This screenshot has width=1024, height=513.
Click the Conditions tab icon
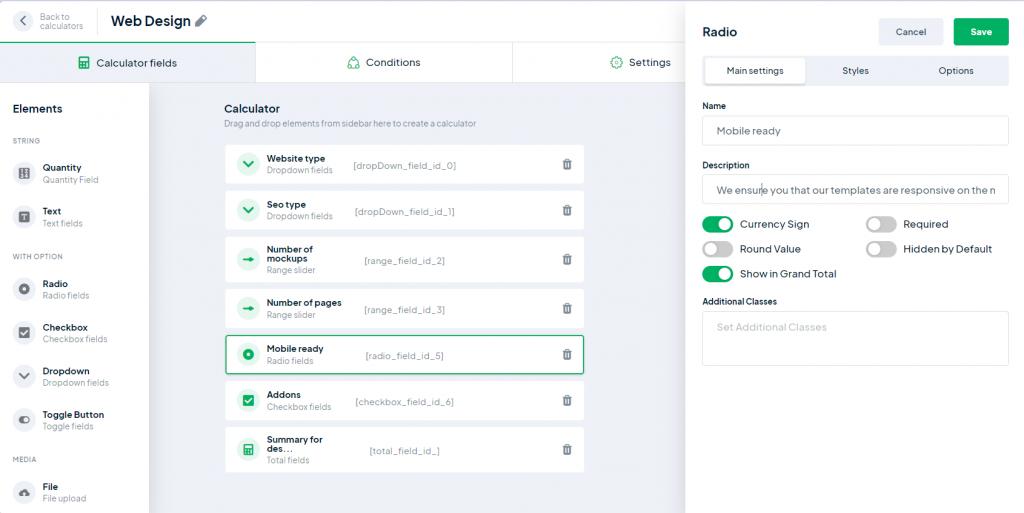[x=353, y=63]
